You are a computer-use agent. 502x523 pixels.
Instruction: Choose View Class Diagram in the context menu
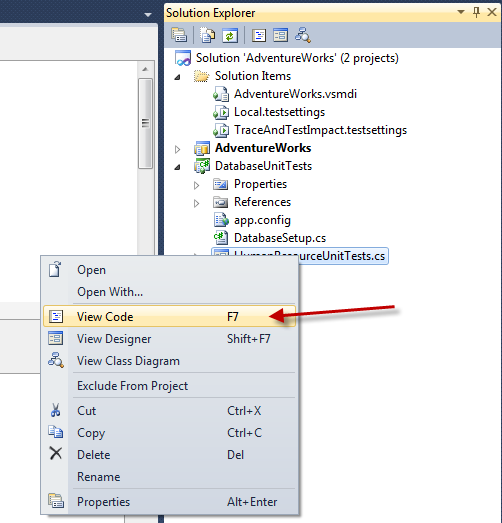[x=169, y=361]
